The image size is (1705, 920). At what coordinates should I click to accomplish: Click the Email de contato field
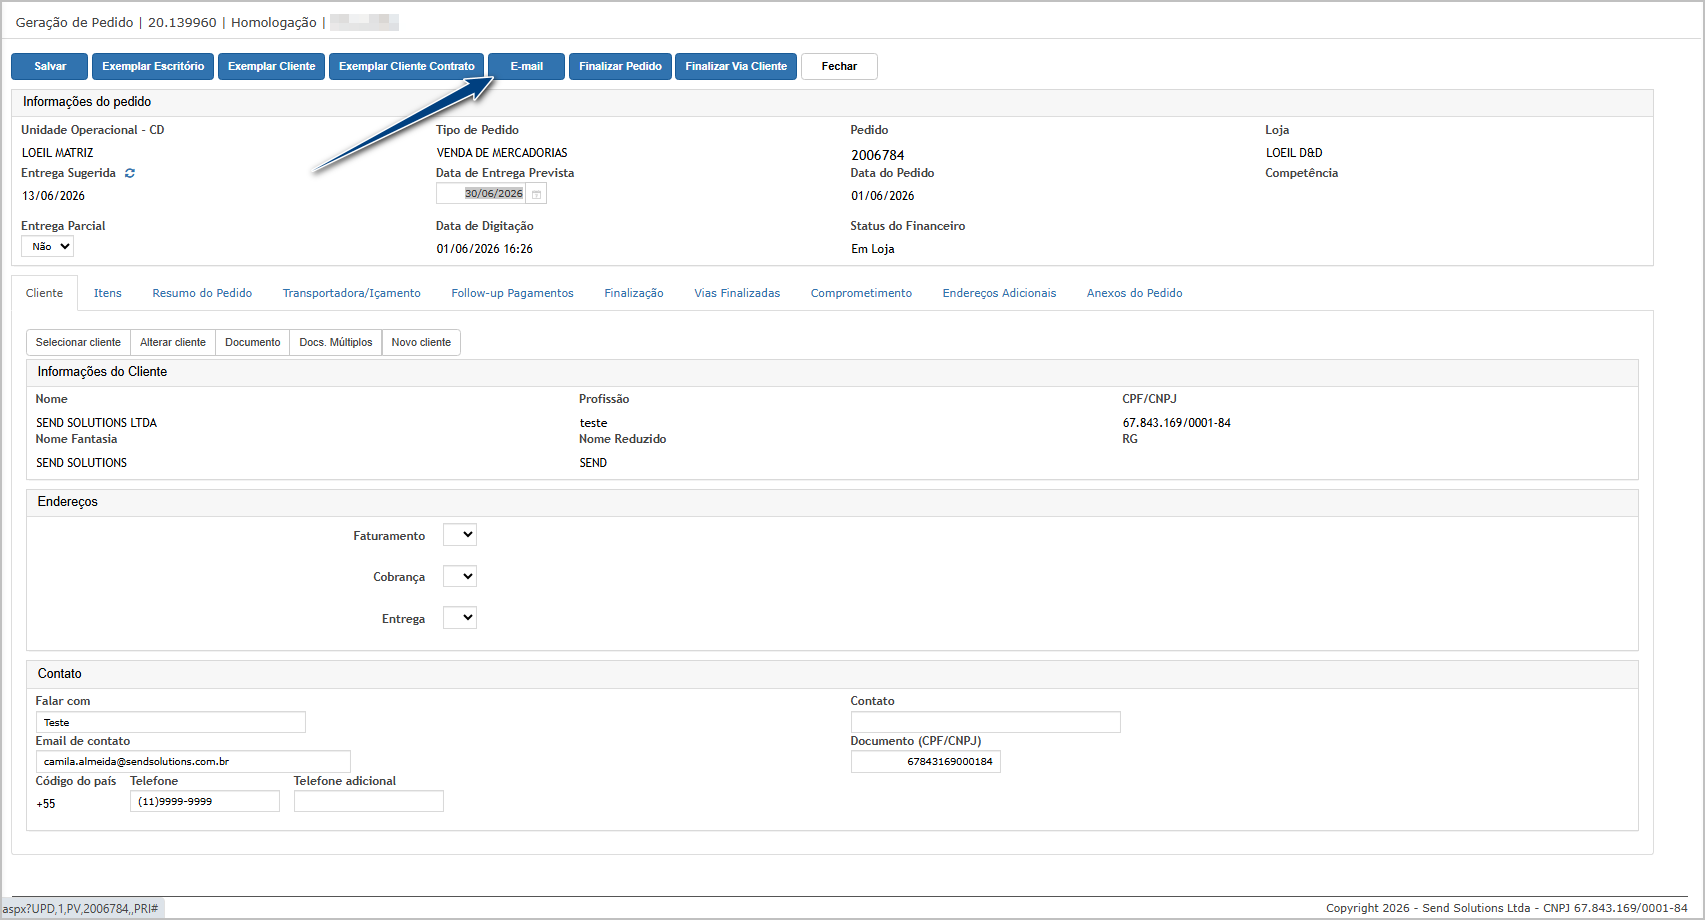click(193, 762)
